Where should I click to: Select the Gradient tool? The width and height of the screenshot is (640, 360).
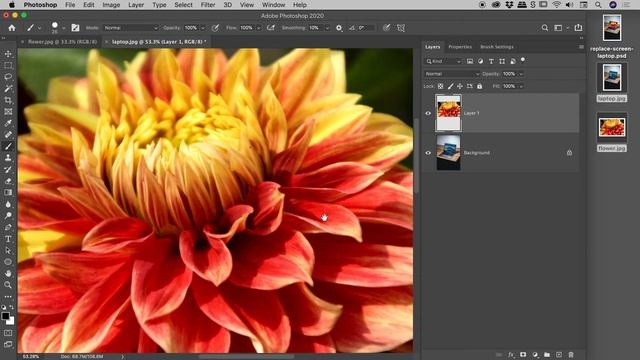pyautogui.click(x=8, y=192)
